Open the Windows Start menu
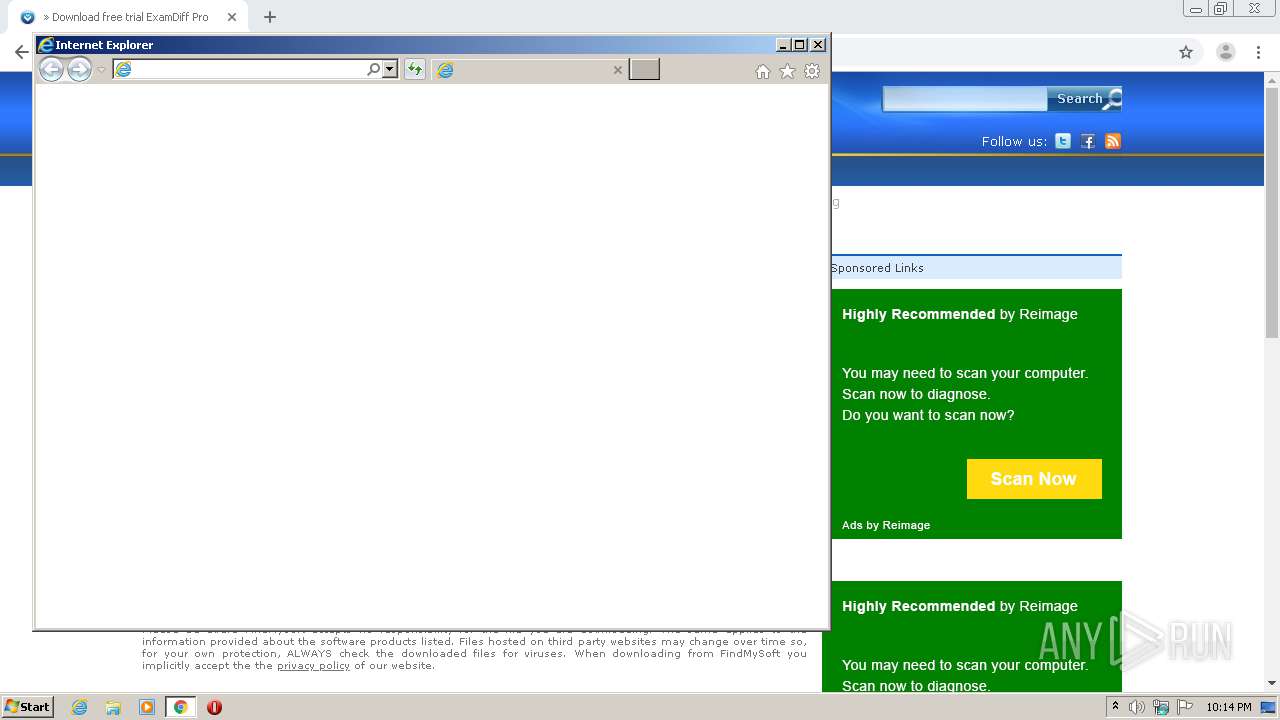This screenshot has height=720, width=1280. pos(28,707)
